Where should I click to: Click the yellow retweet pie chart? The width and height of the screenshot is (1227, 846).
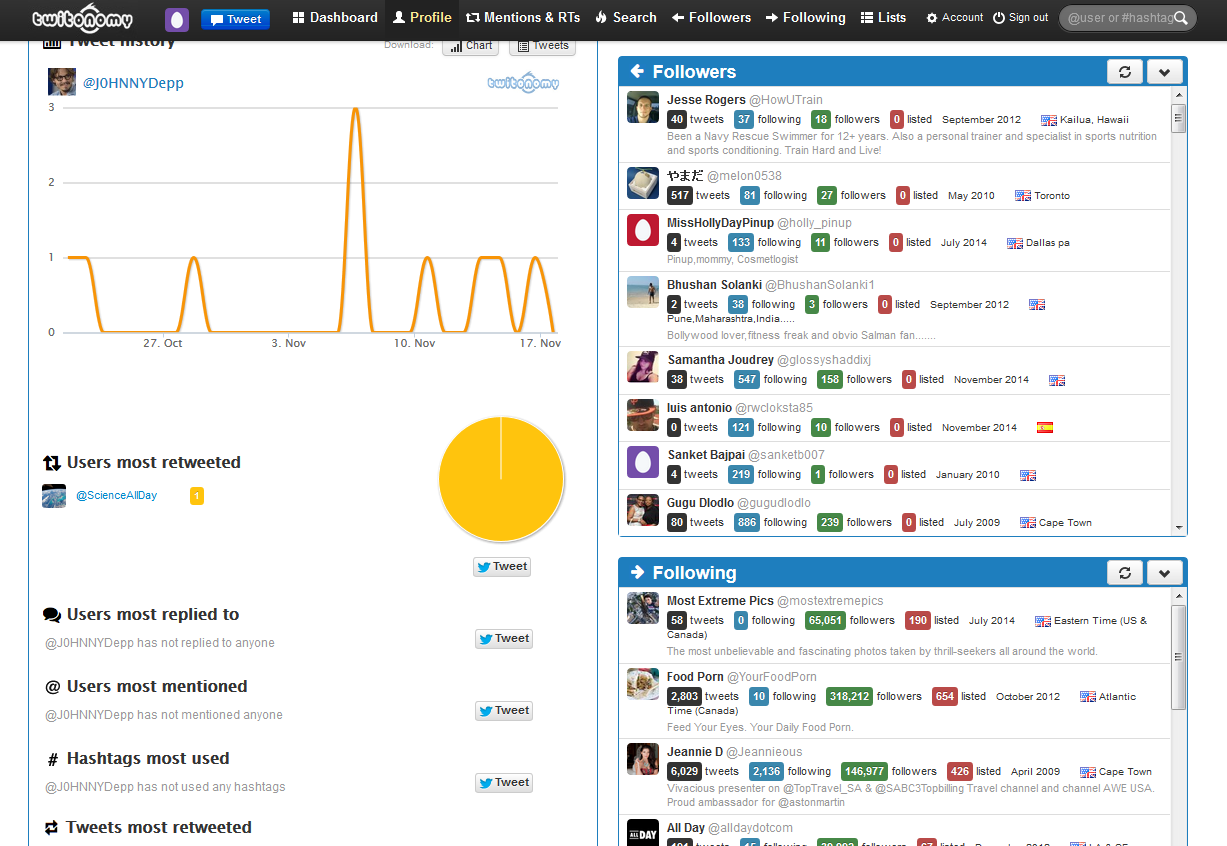coord(501,480)
